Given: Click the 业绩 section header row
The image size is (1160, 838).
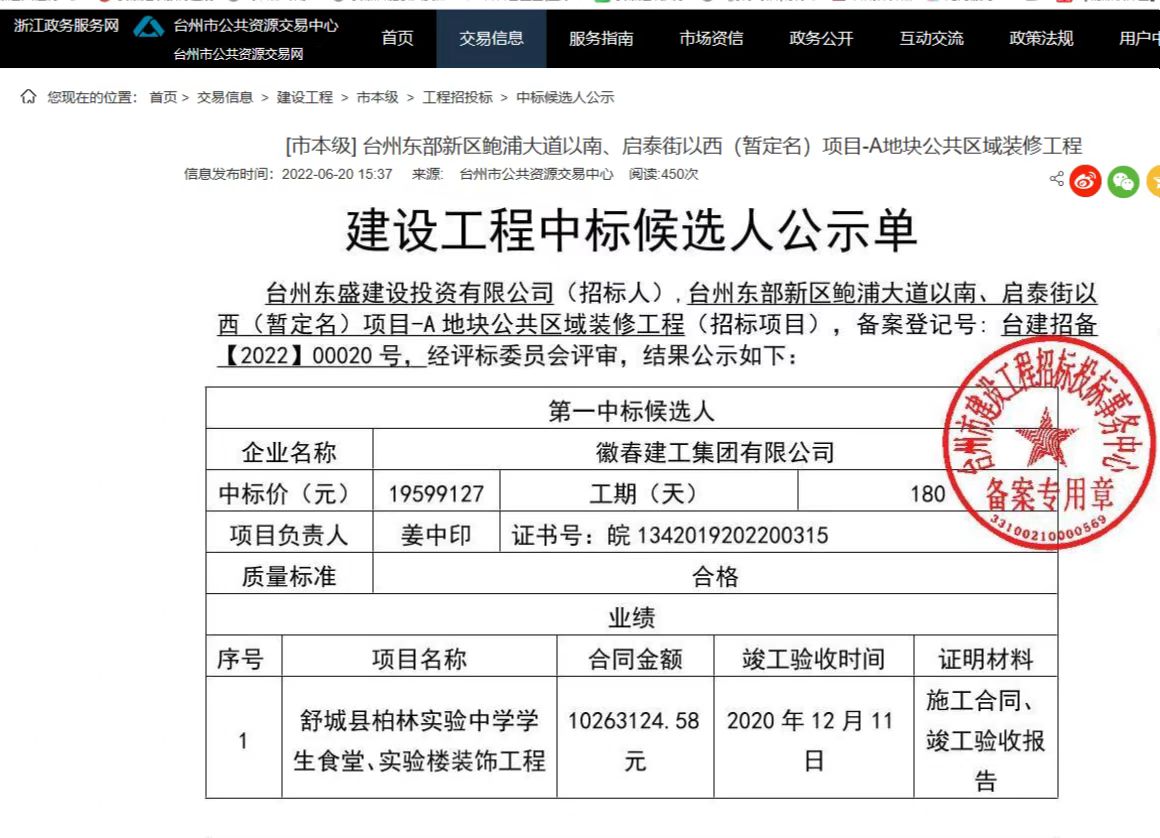Looking at the screenshot, I should [631, 617].
